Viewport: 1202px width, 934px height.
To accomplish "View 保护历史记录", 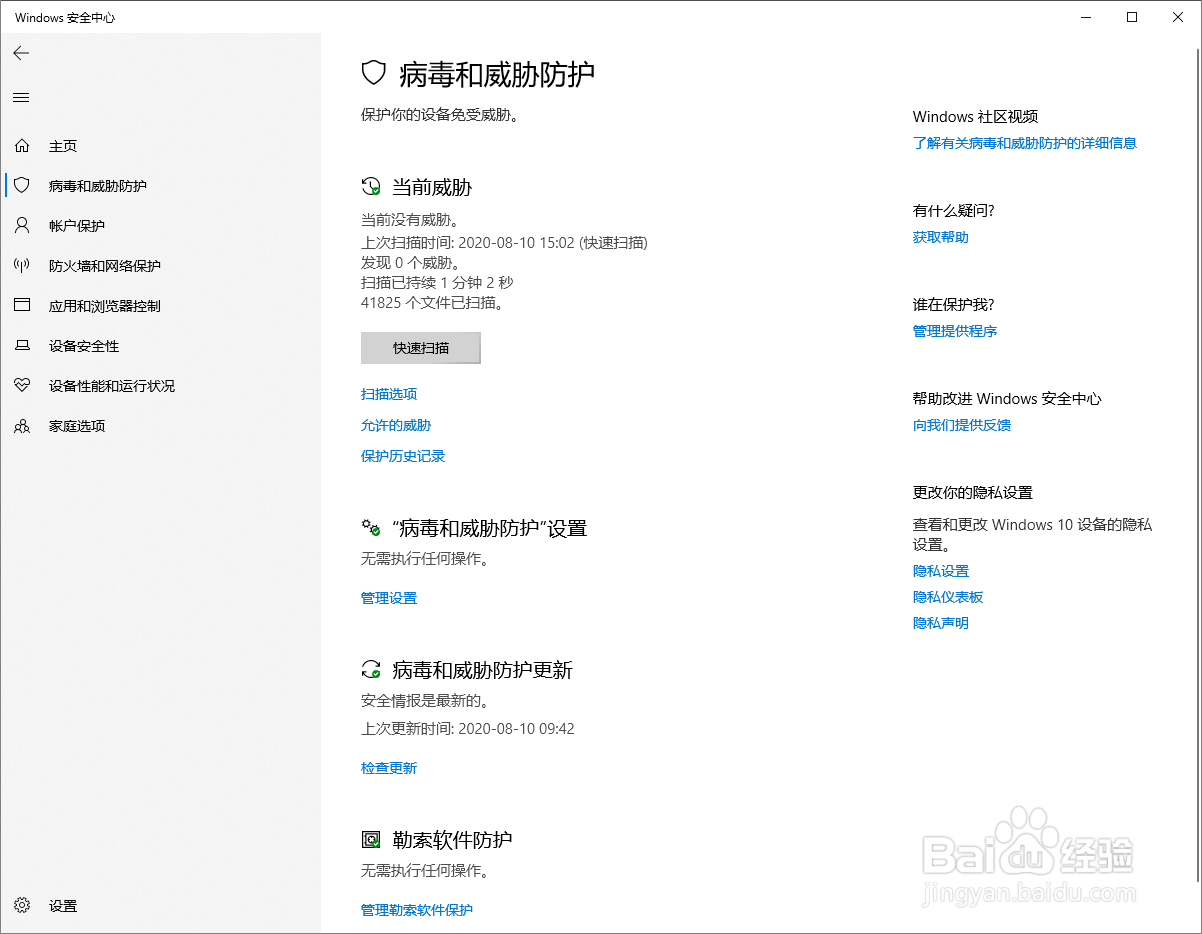I will coord(403,456).
